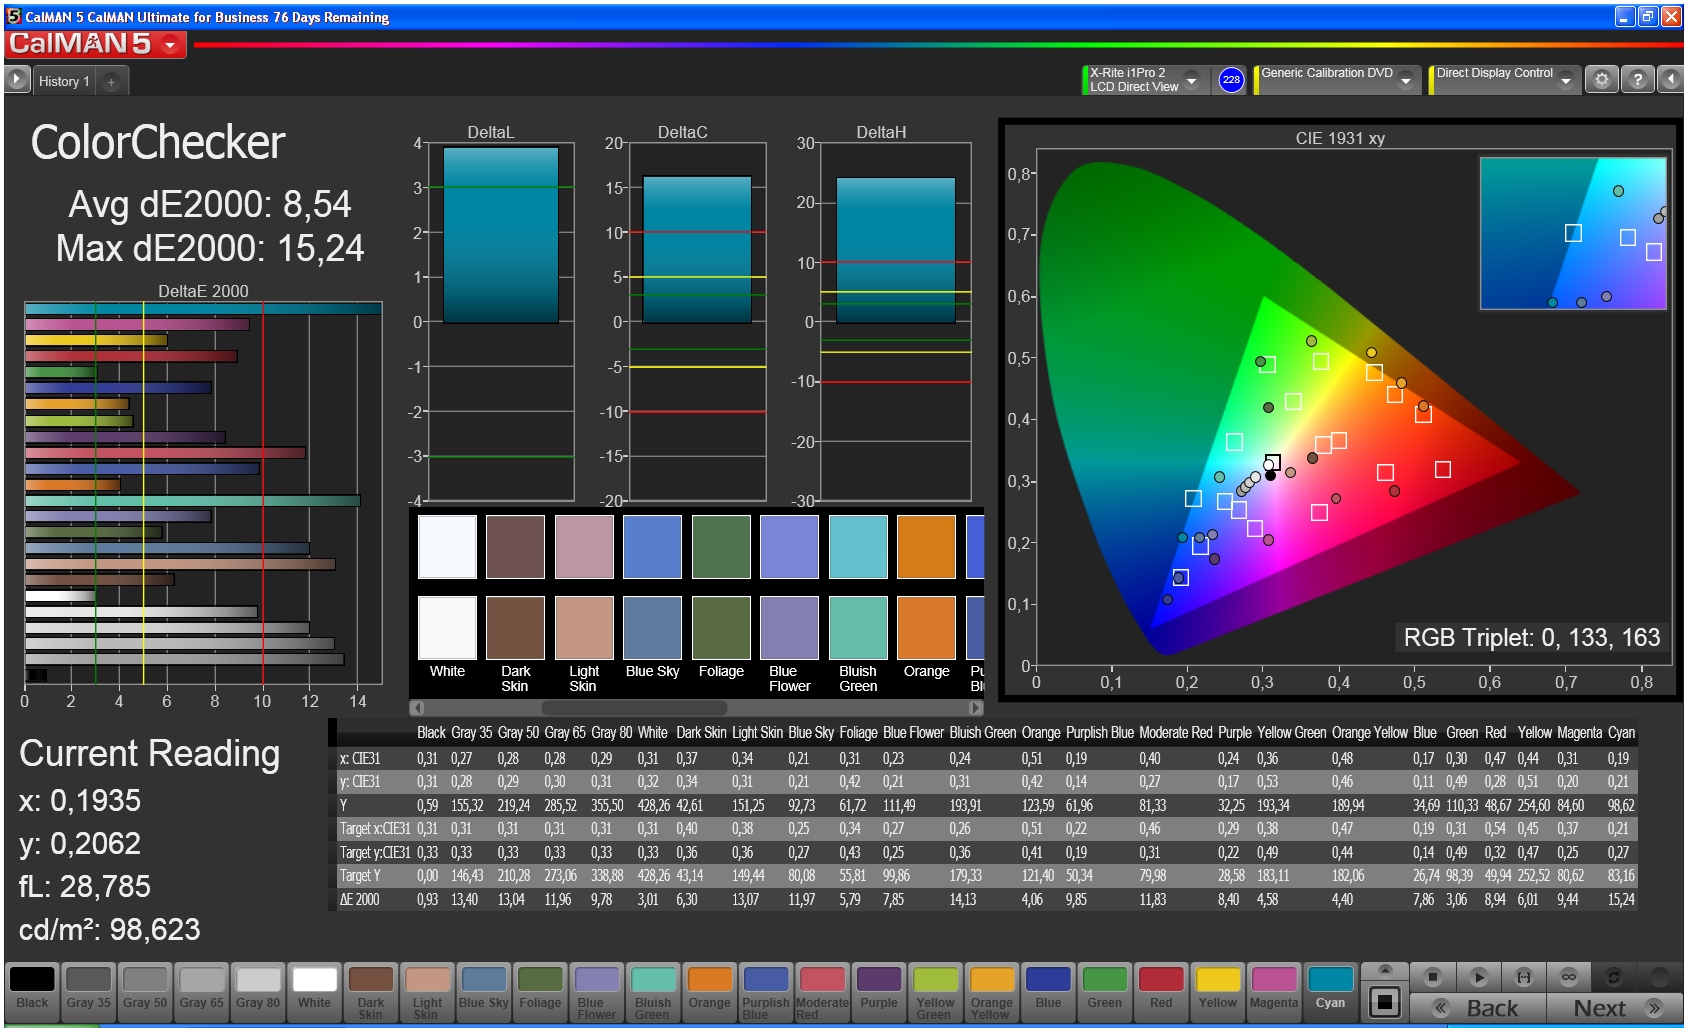Click the DeltaC chart
The width and height of the screenshot is (1688, 1028).
[x=696, y=321]
